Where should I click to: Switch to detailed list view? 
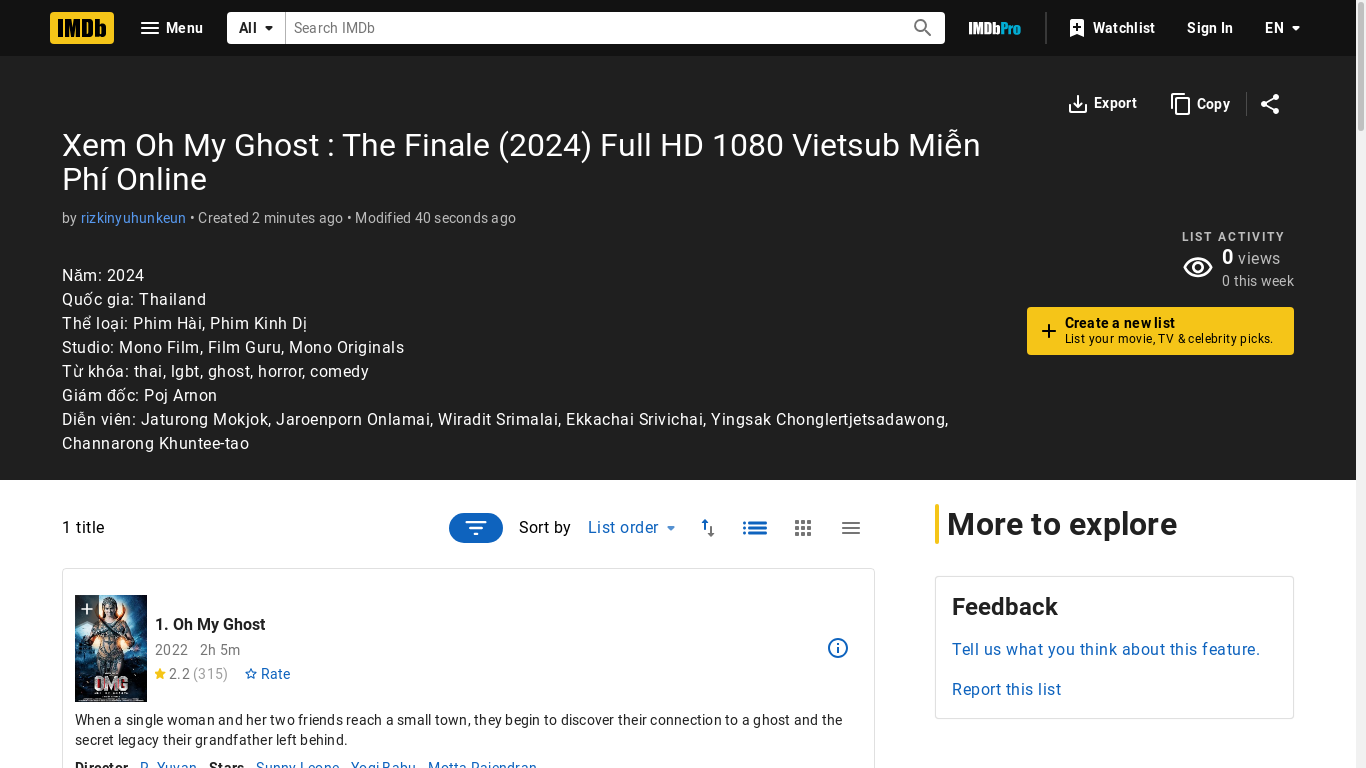755,528
